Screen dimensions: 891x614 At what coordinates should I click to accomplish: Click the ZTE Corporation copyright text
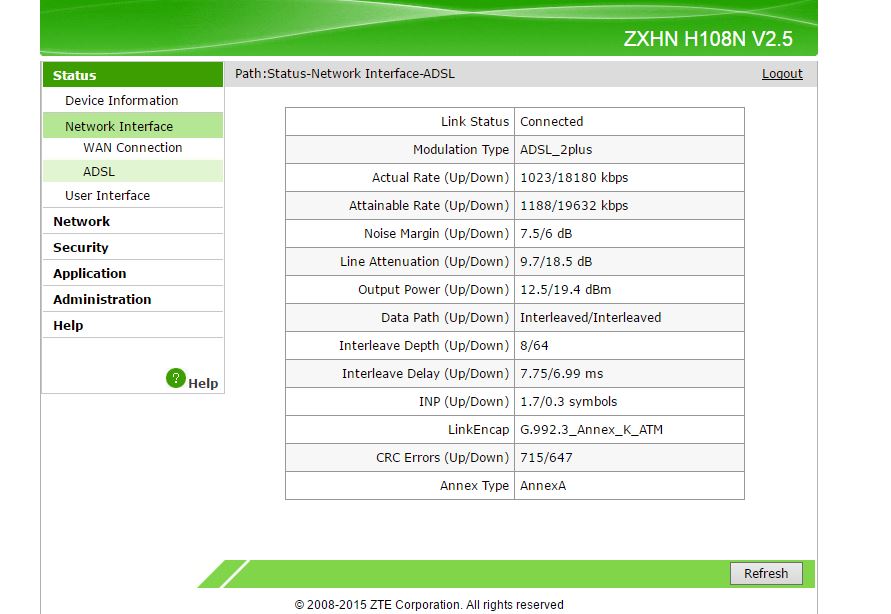[429, 605]
